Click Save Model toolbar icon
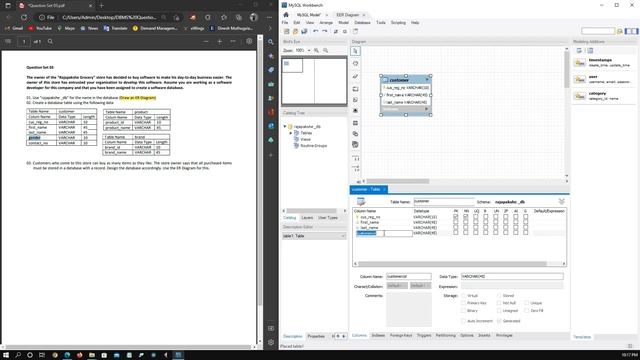 304,31
